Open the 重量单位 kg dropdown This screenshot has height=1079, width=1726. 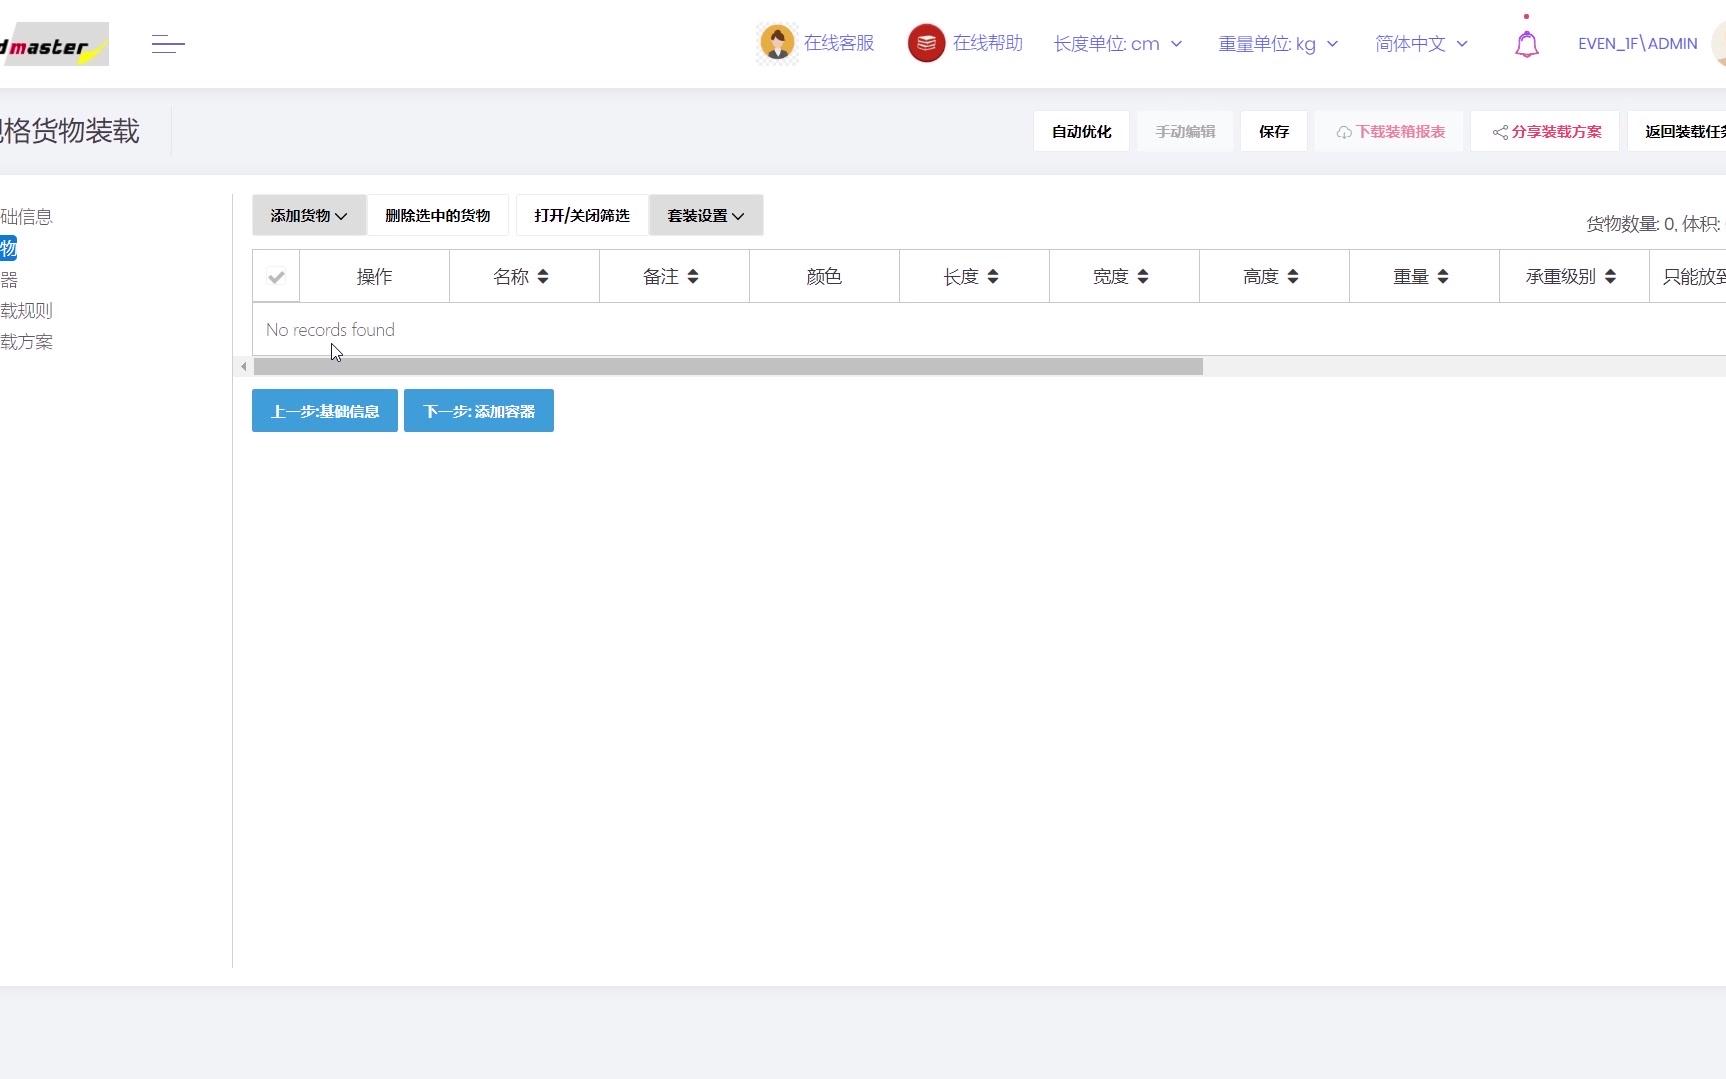[1278, 44]
